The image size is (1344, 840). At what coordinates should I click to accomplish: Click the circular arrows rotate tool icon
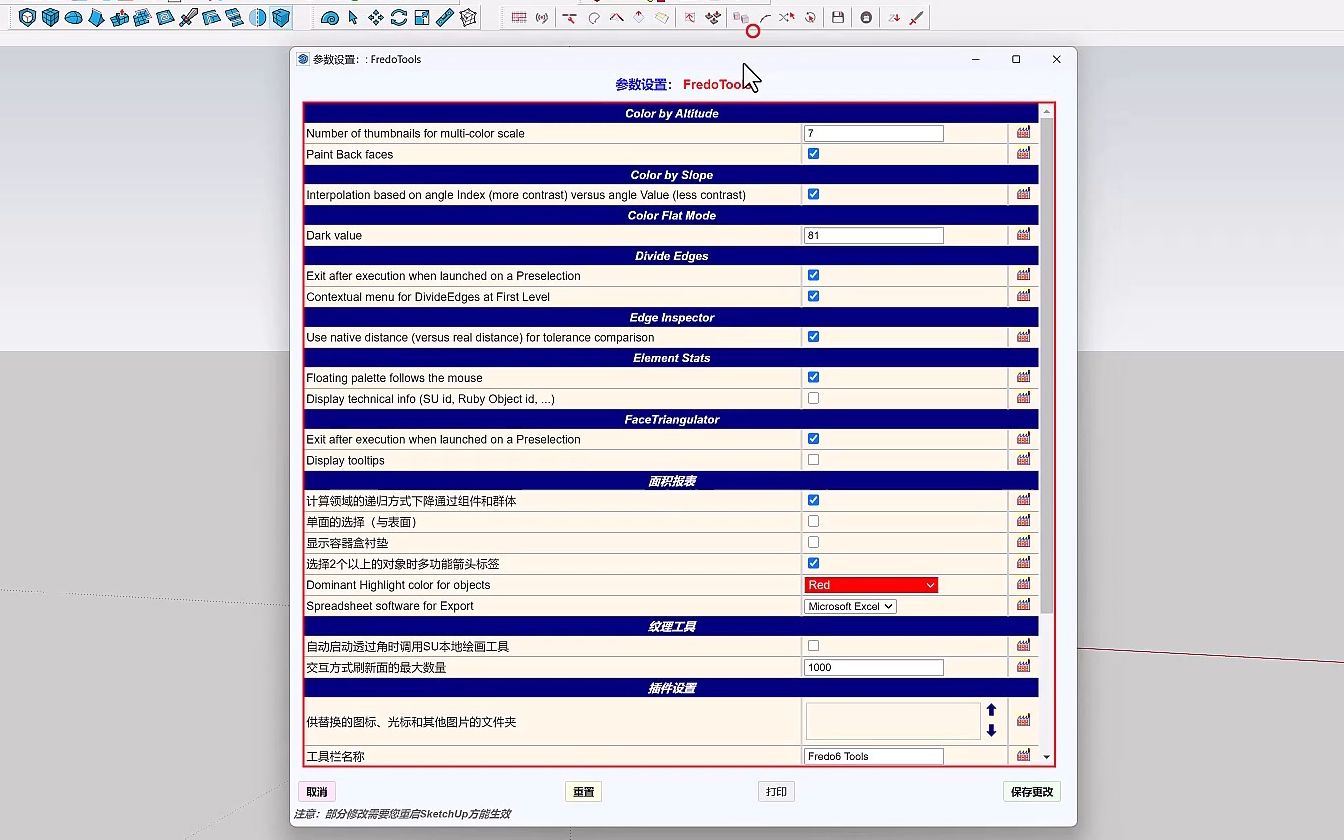(399, 17)
